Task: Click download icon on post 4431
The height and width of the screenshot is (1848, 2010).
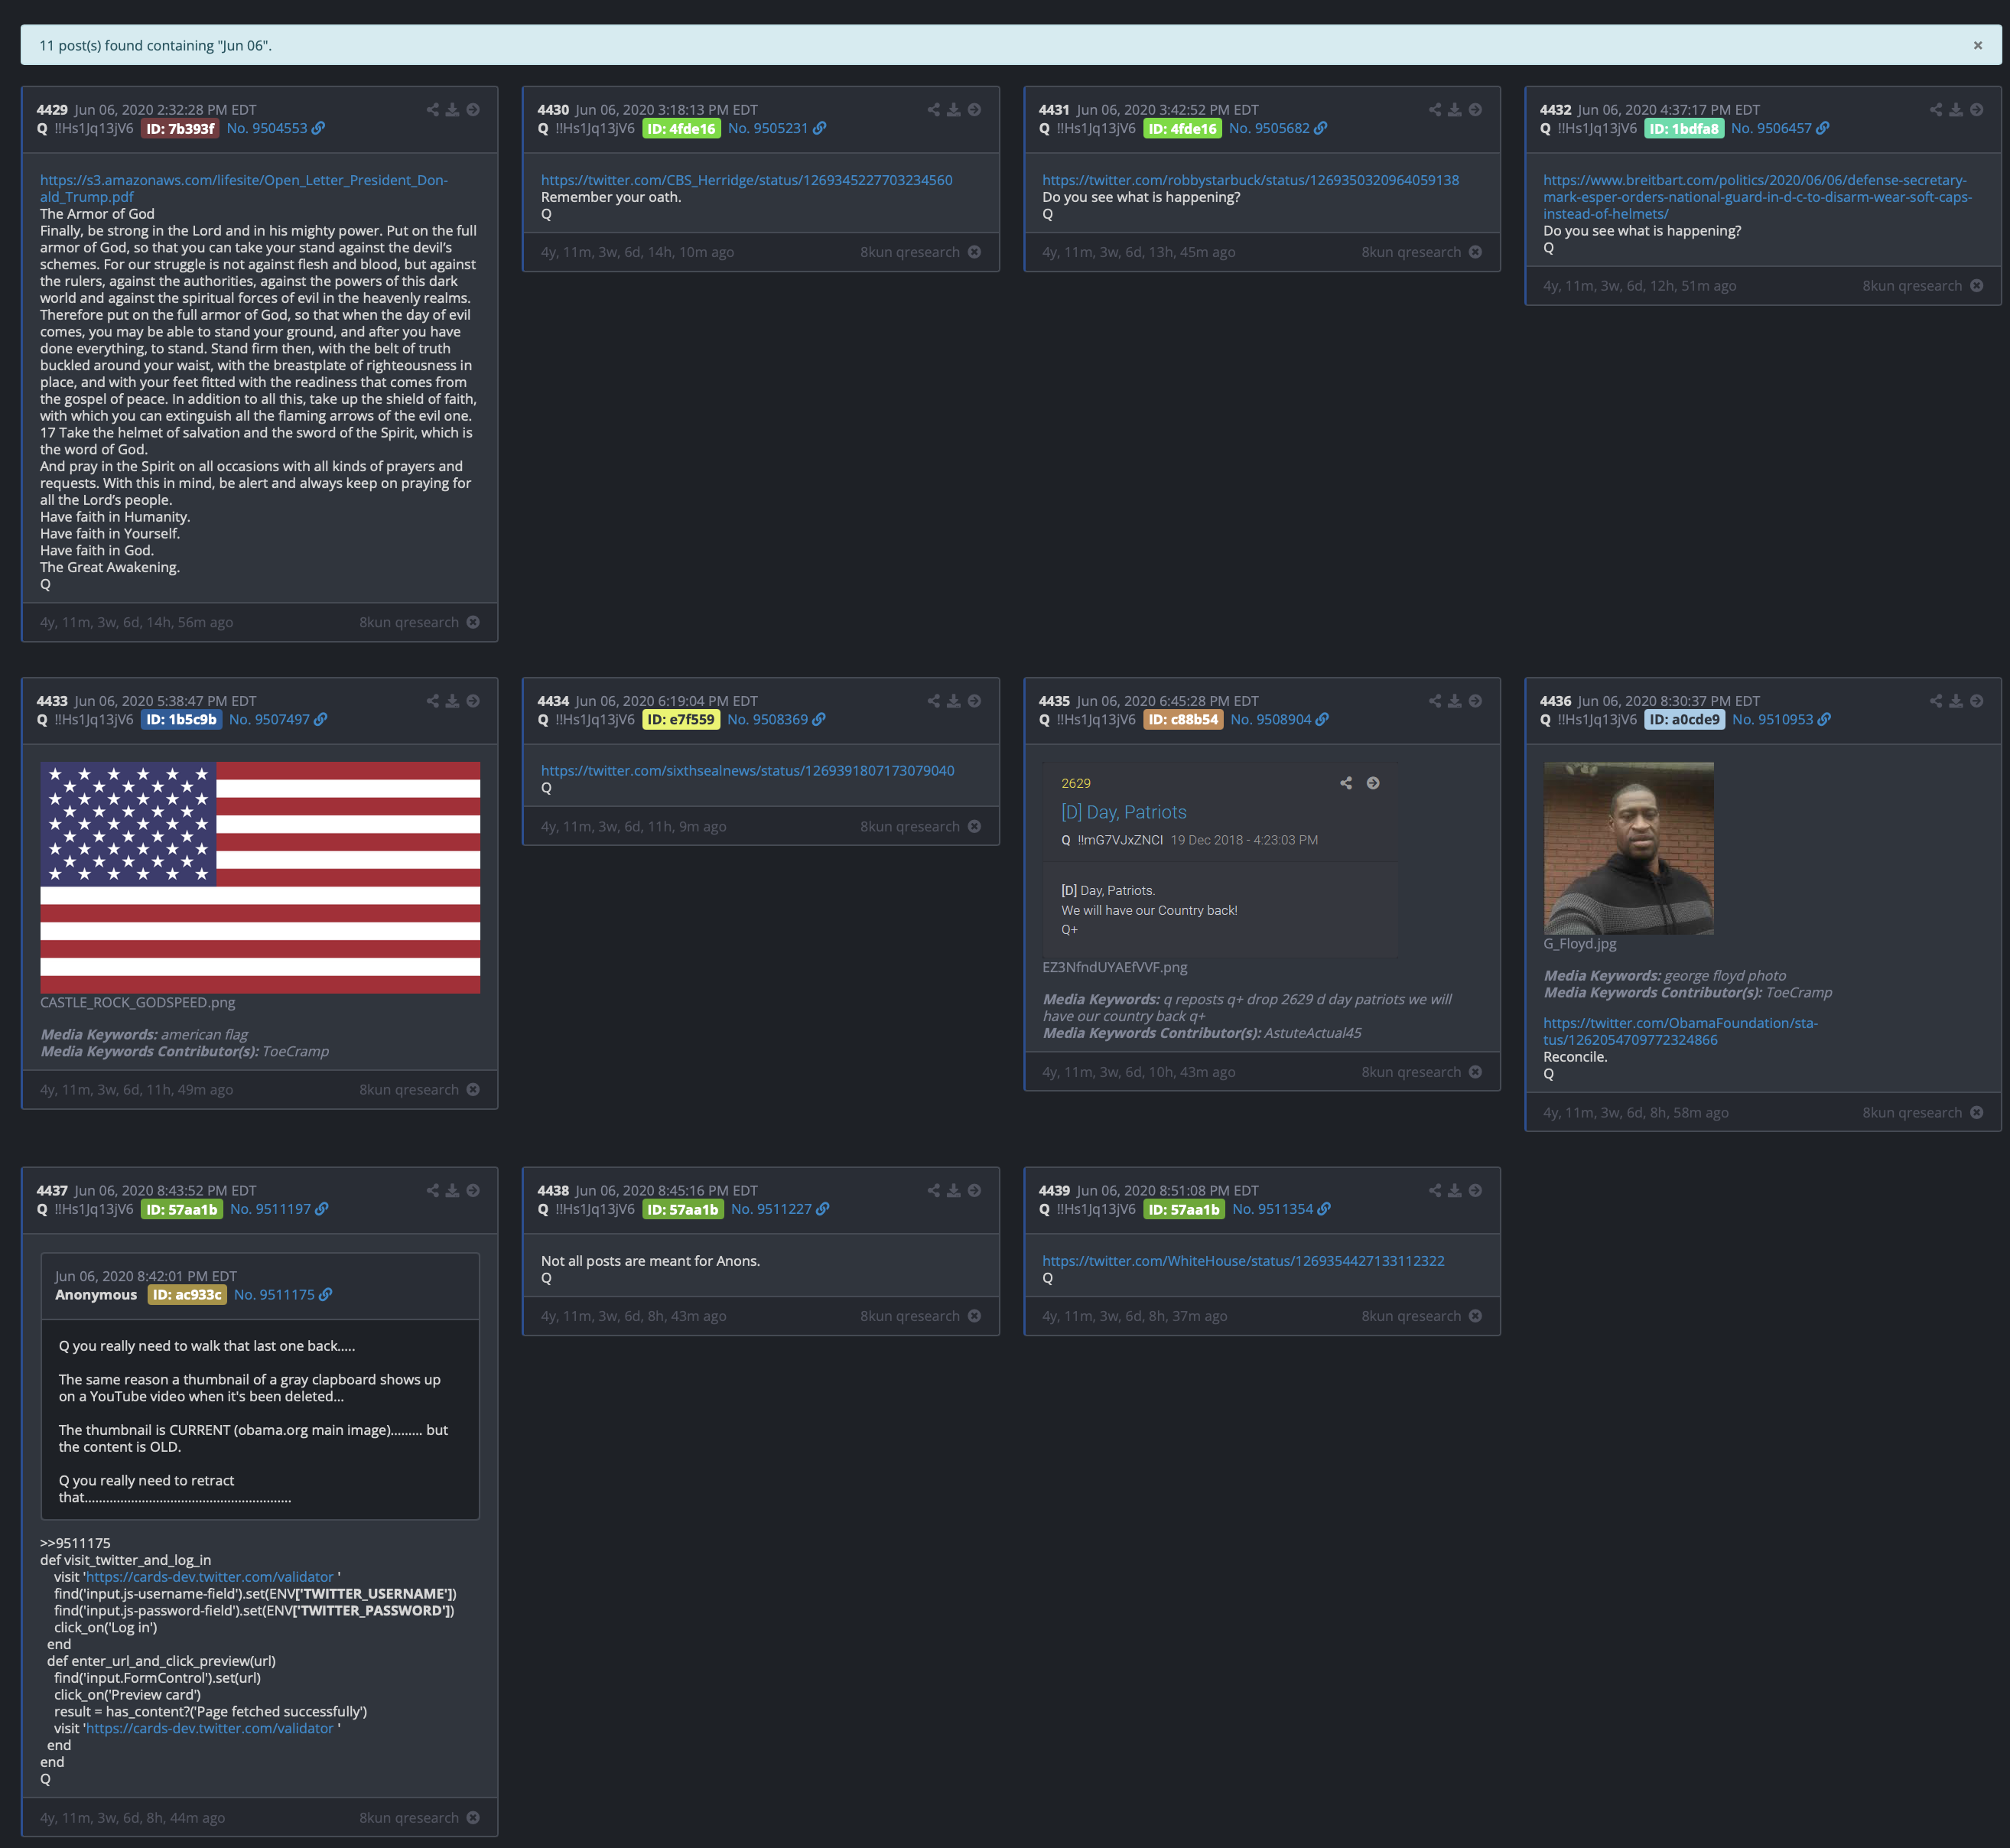Action: pyautogui.click(x=1455, y=110)
